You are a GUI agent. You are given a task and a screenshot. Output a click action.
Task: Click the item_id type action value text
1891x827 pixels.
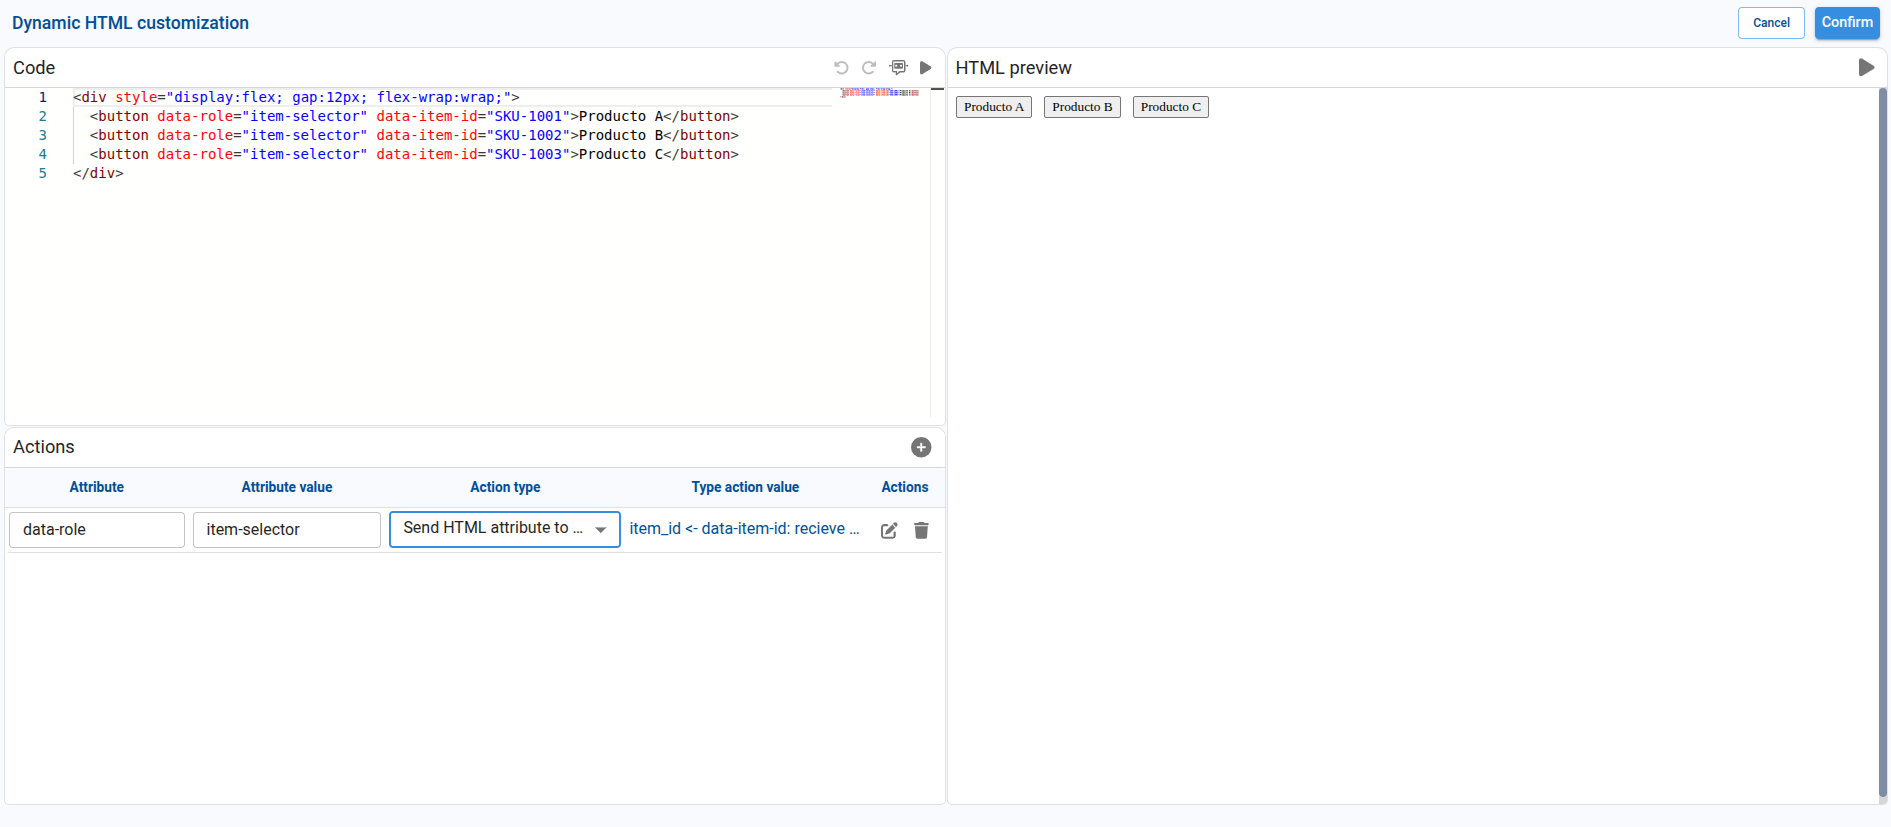pos(744,529)
